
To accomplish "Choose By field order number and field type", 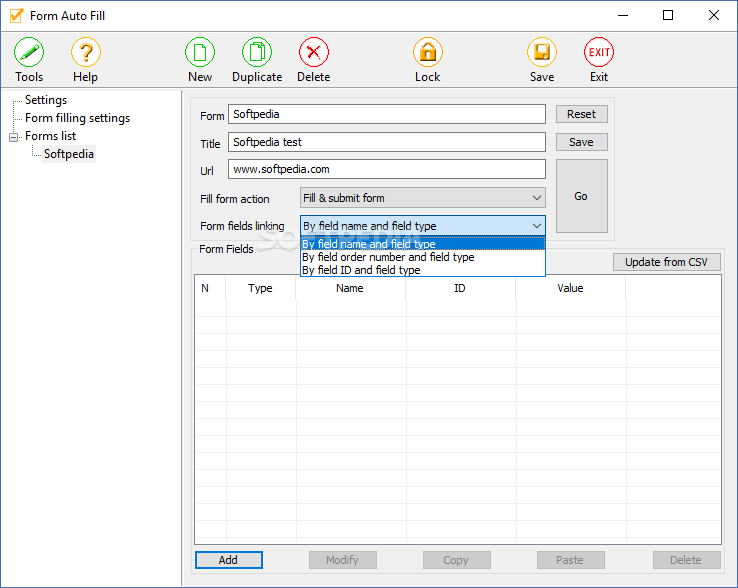I will [388, 257].
